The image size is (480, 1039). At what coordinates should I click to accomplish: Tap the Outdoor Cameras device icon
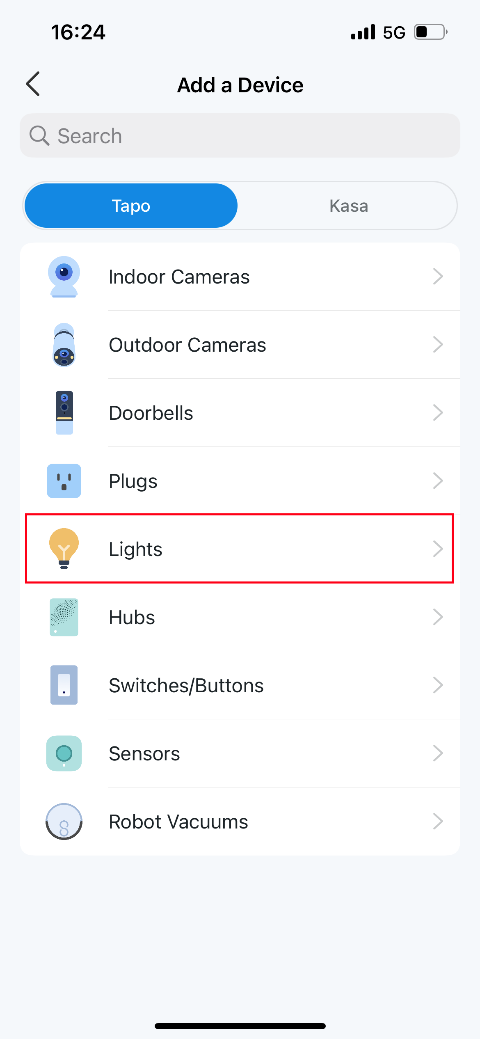click(64, 345)
